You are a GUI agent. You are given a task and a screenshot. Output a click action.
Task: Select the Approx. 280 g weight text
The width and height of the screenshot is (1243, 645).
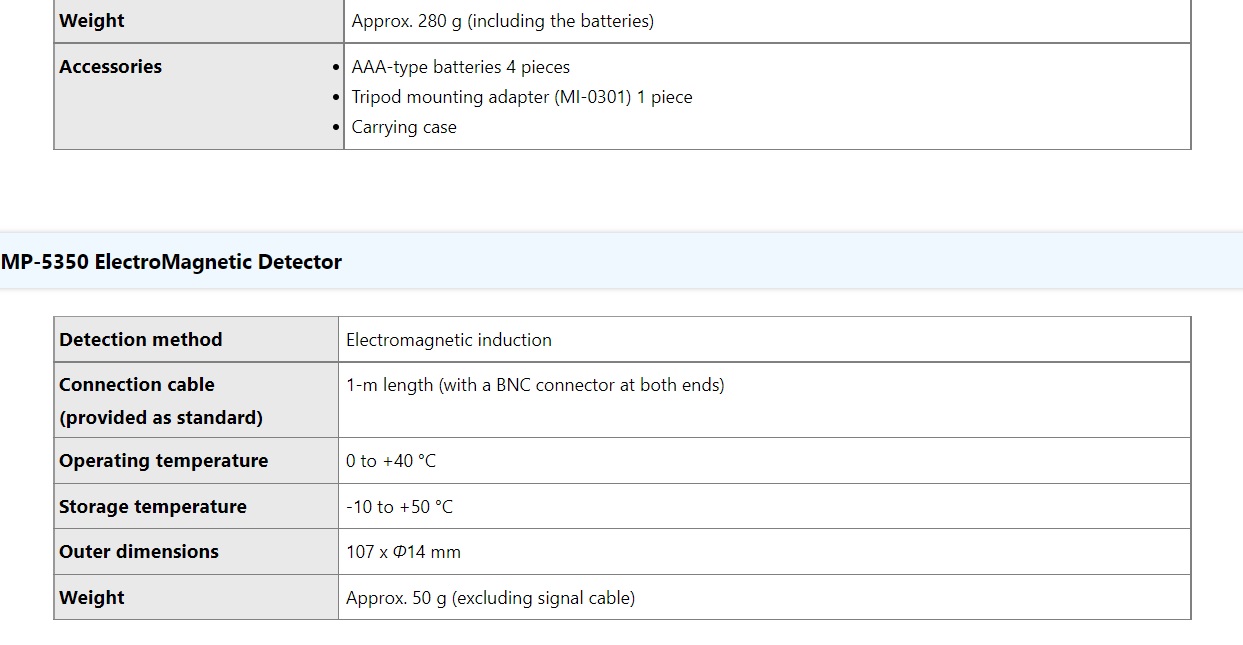(x=503, y=21)
